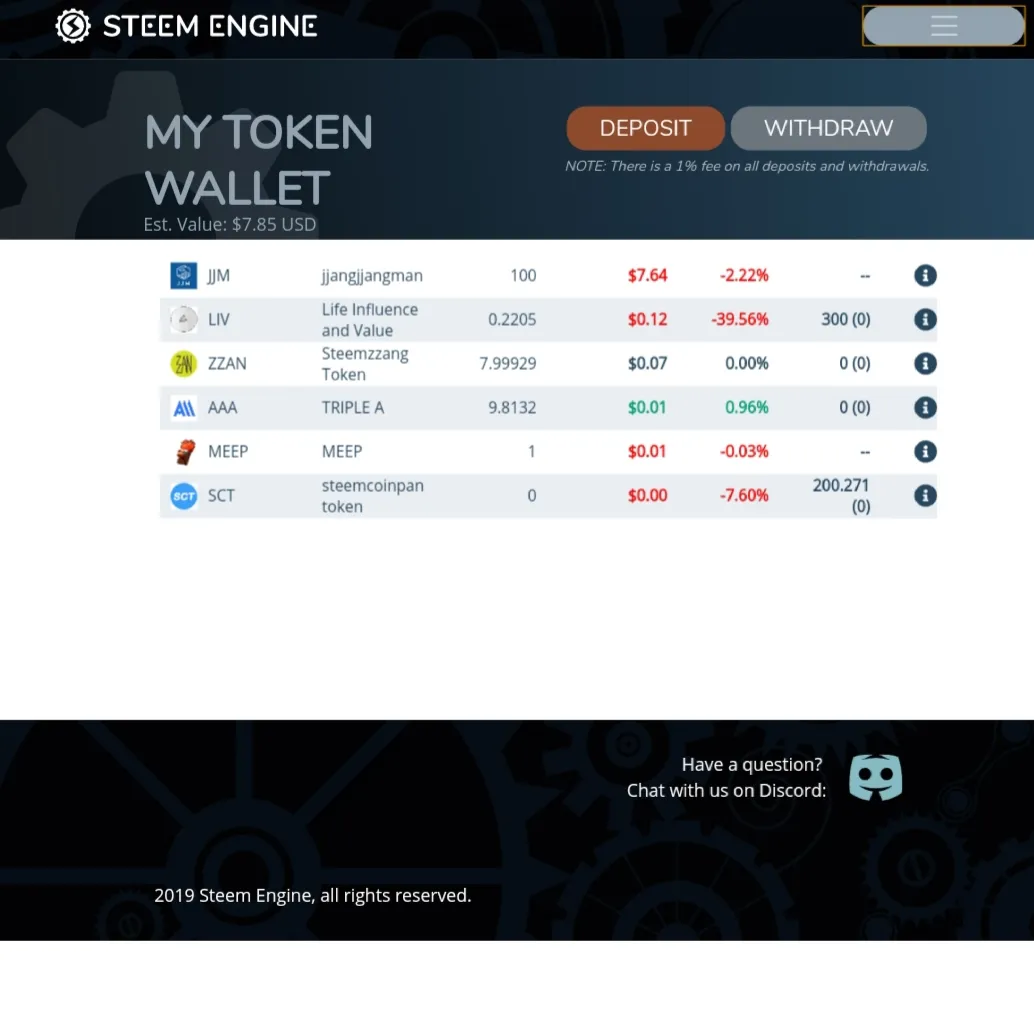Viewport: 1034px width, 1034px height.
Task: Click the -7.60% change for SCT
Action: coord(744,495)
